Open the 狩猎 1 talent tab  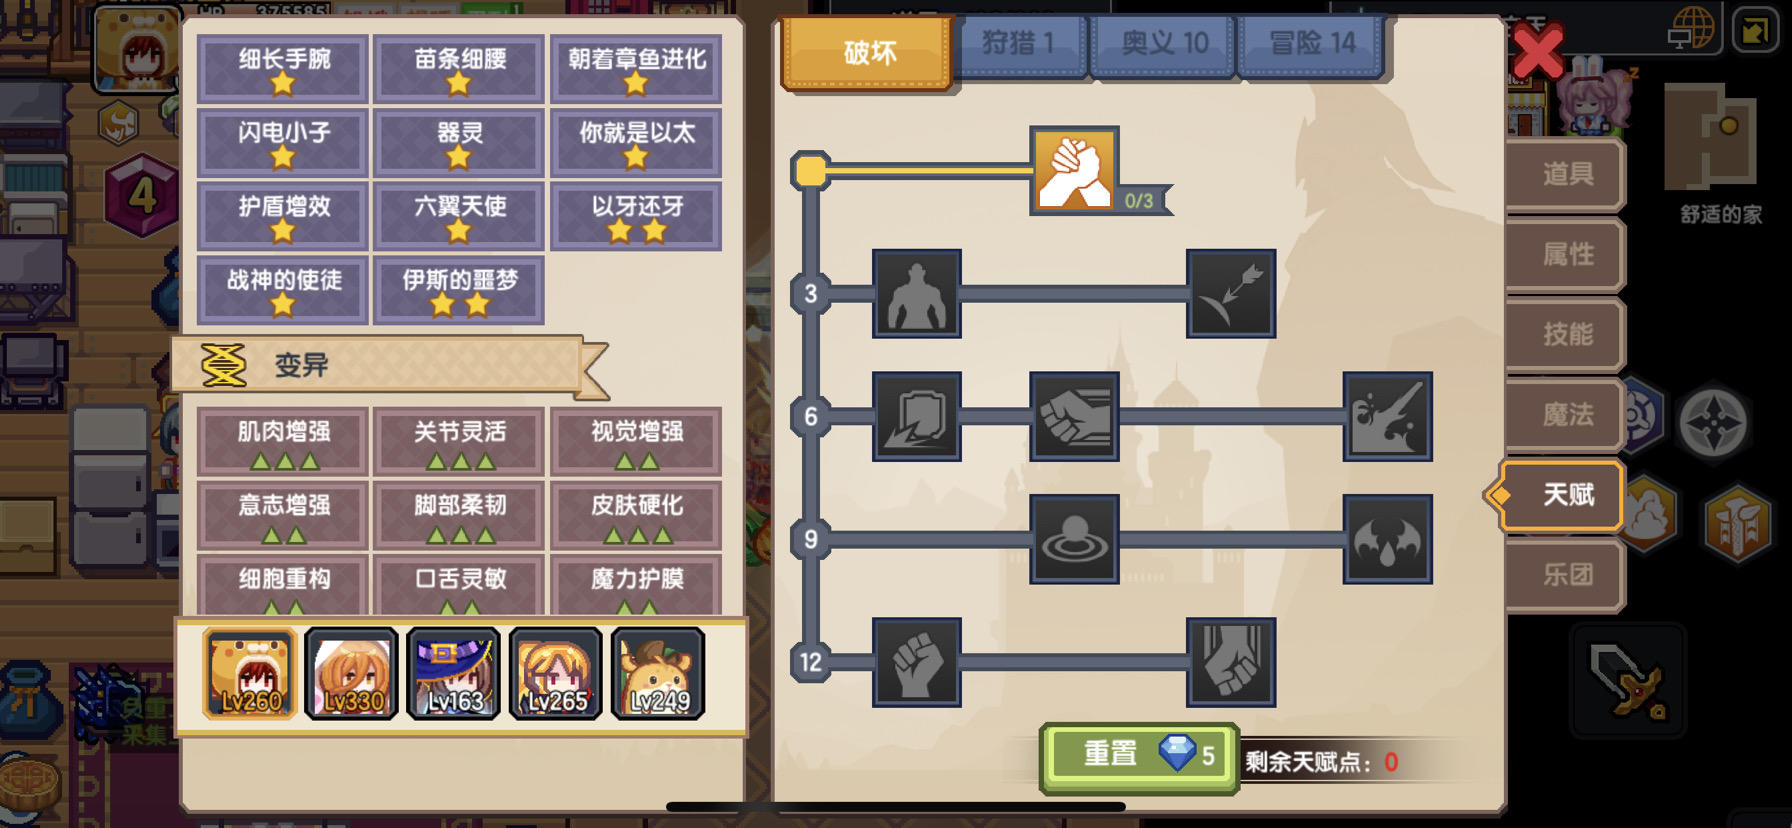click(x=1019, y=44)
